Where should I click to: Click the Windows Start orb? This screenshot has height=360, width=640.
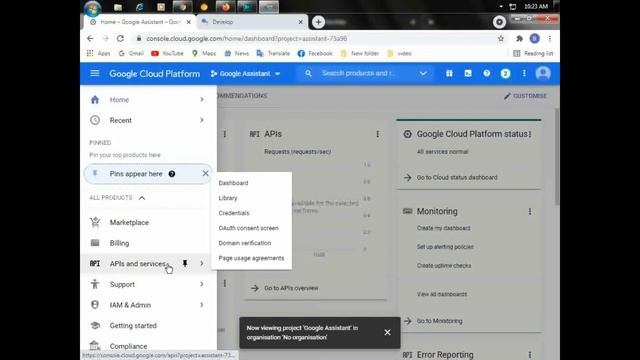click(93, 7)
